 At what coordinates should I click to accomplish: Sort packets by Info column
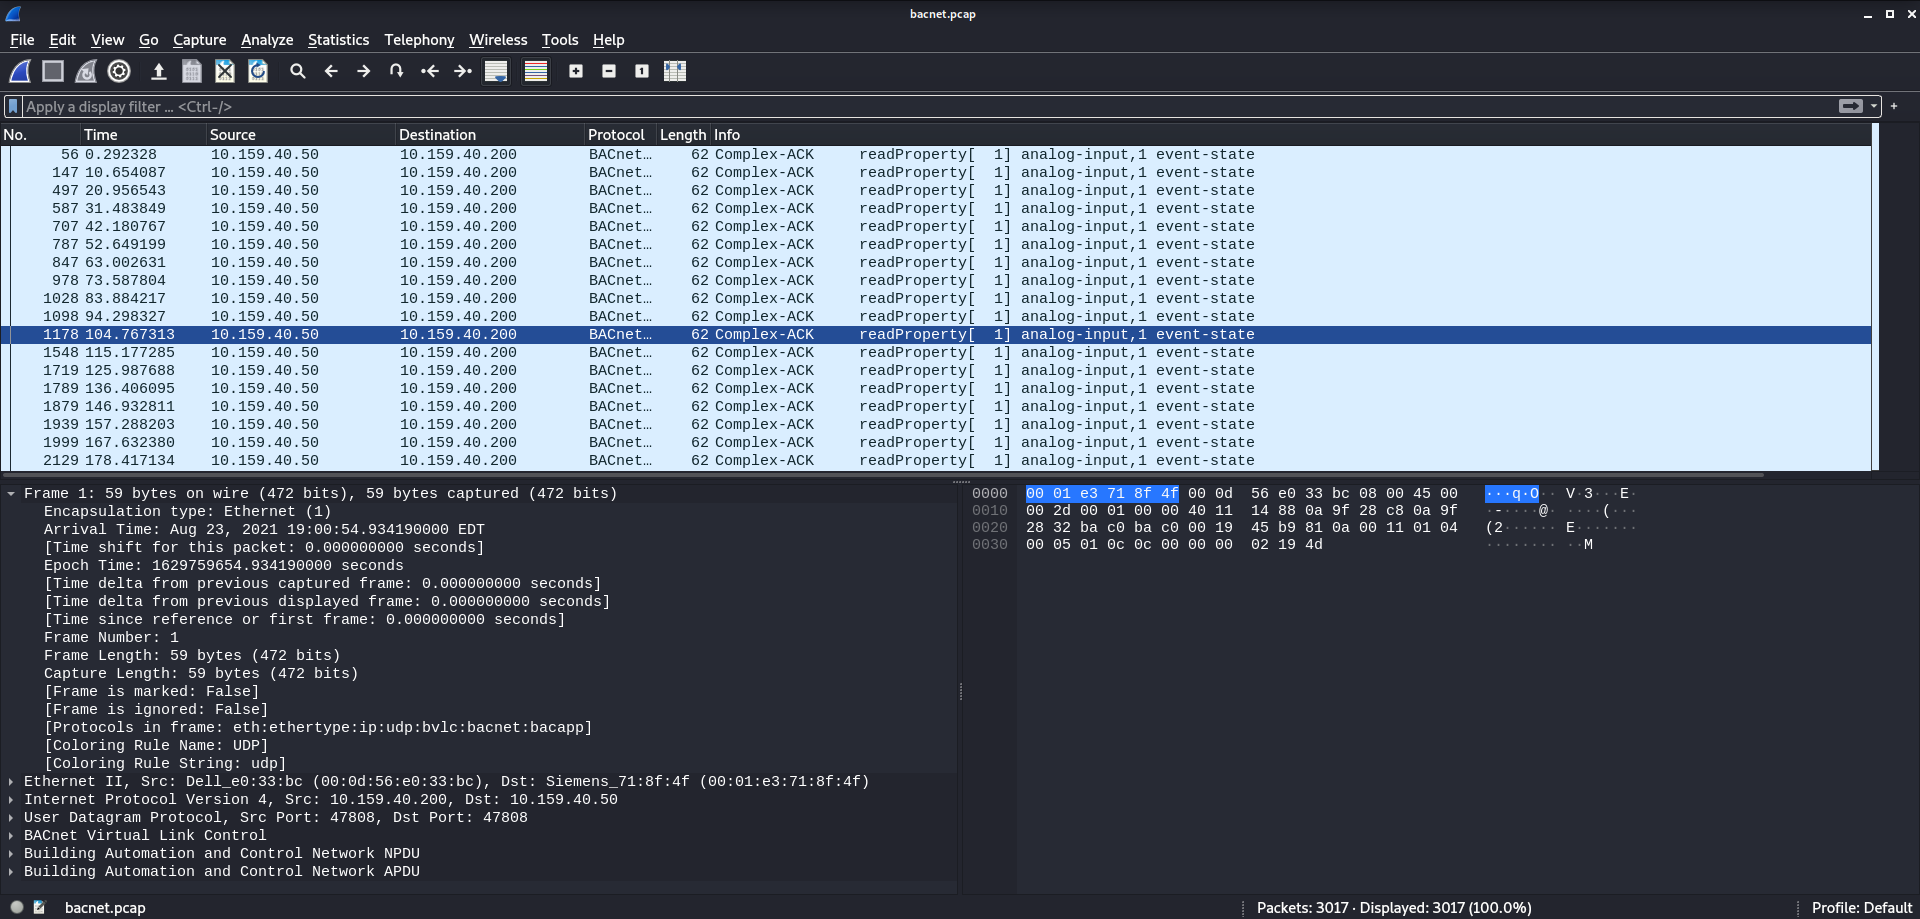click(x=1290, y=134)
